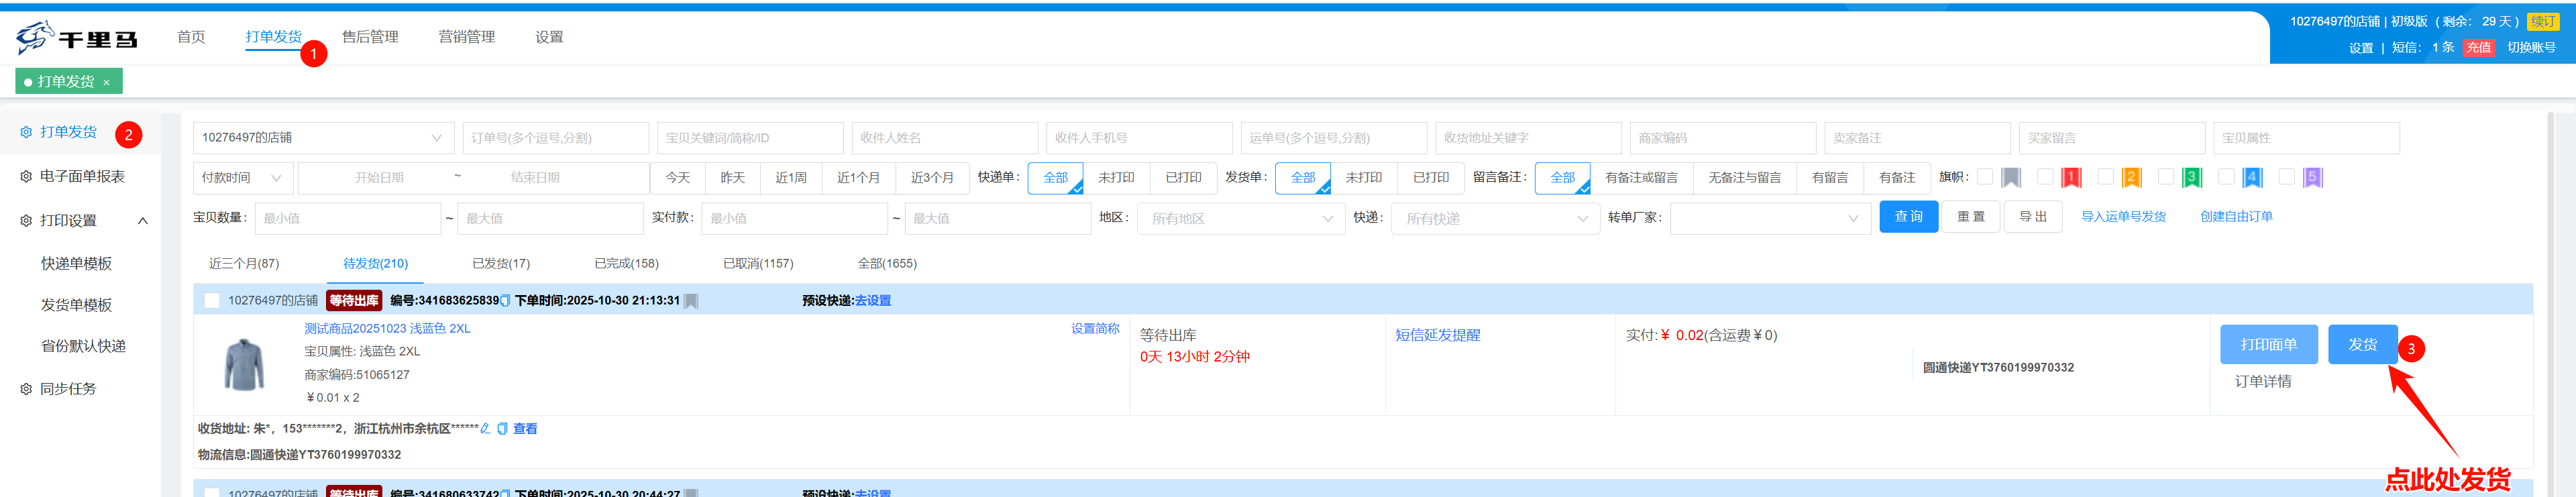Close the green 打单发货 page tab
2576x497 pixels.
[x=107, y=83]
